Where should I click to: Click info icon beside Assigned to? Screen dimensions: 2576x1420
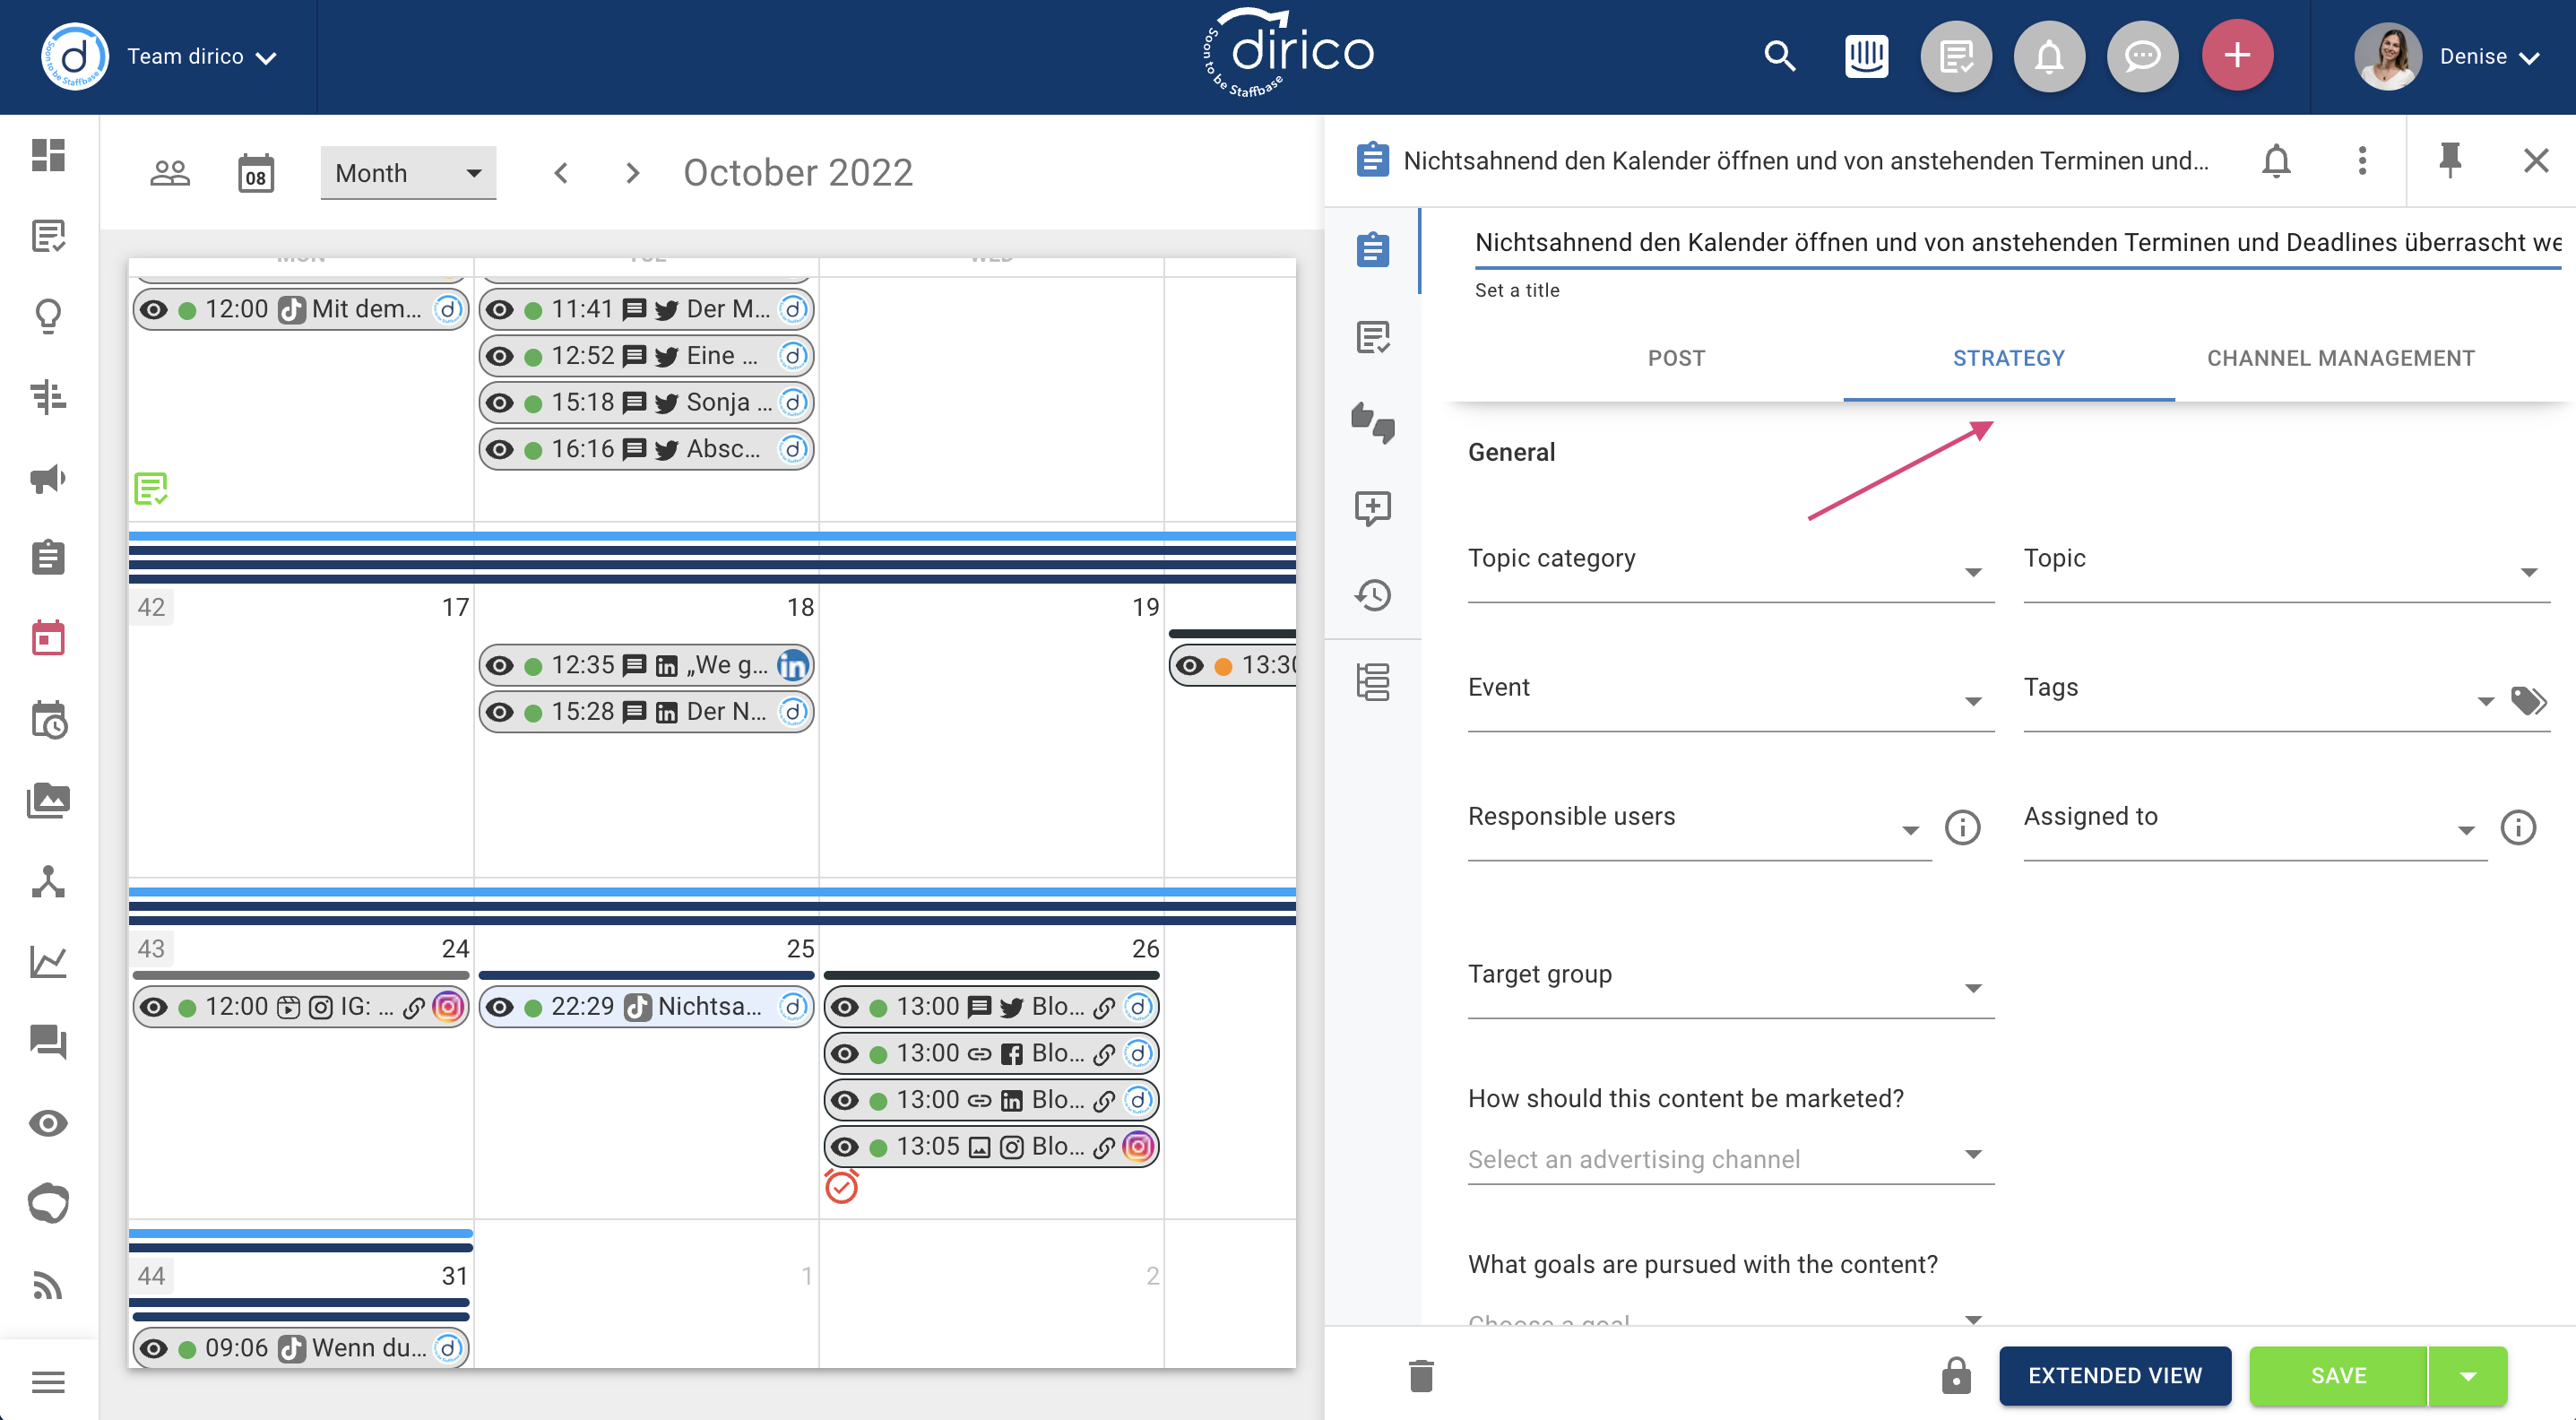(x=2518, y=827)
